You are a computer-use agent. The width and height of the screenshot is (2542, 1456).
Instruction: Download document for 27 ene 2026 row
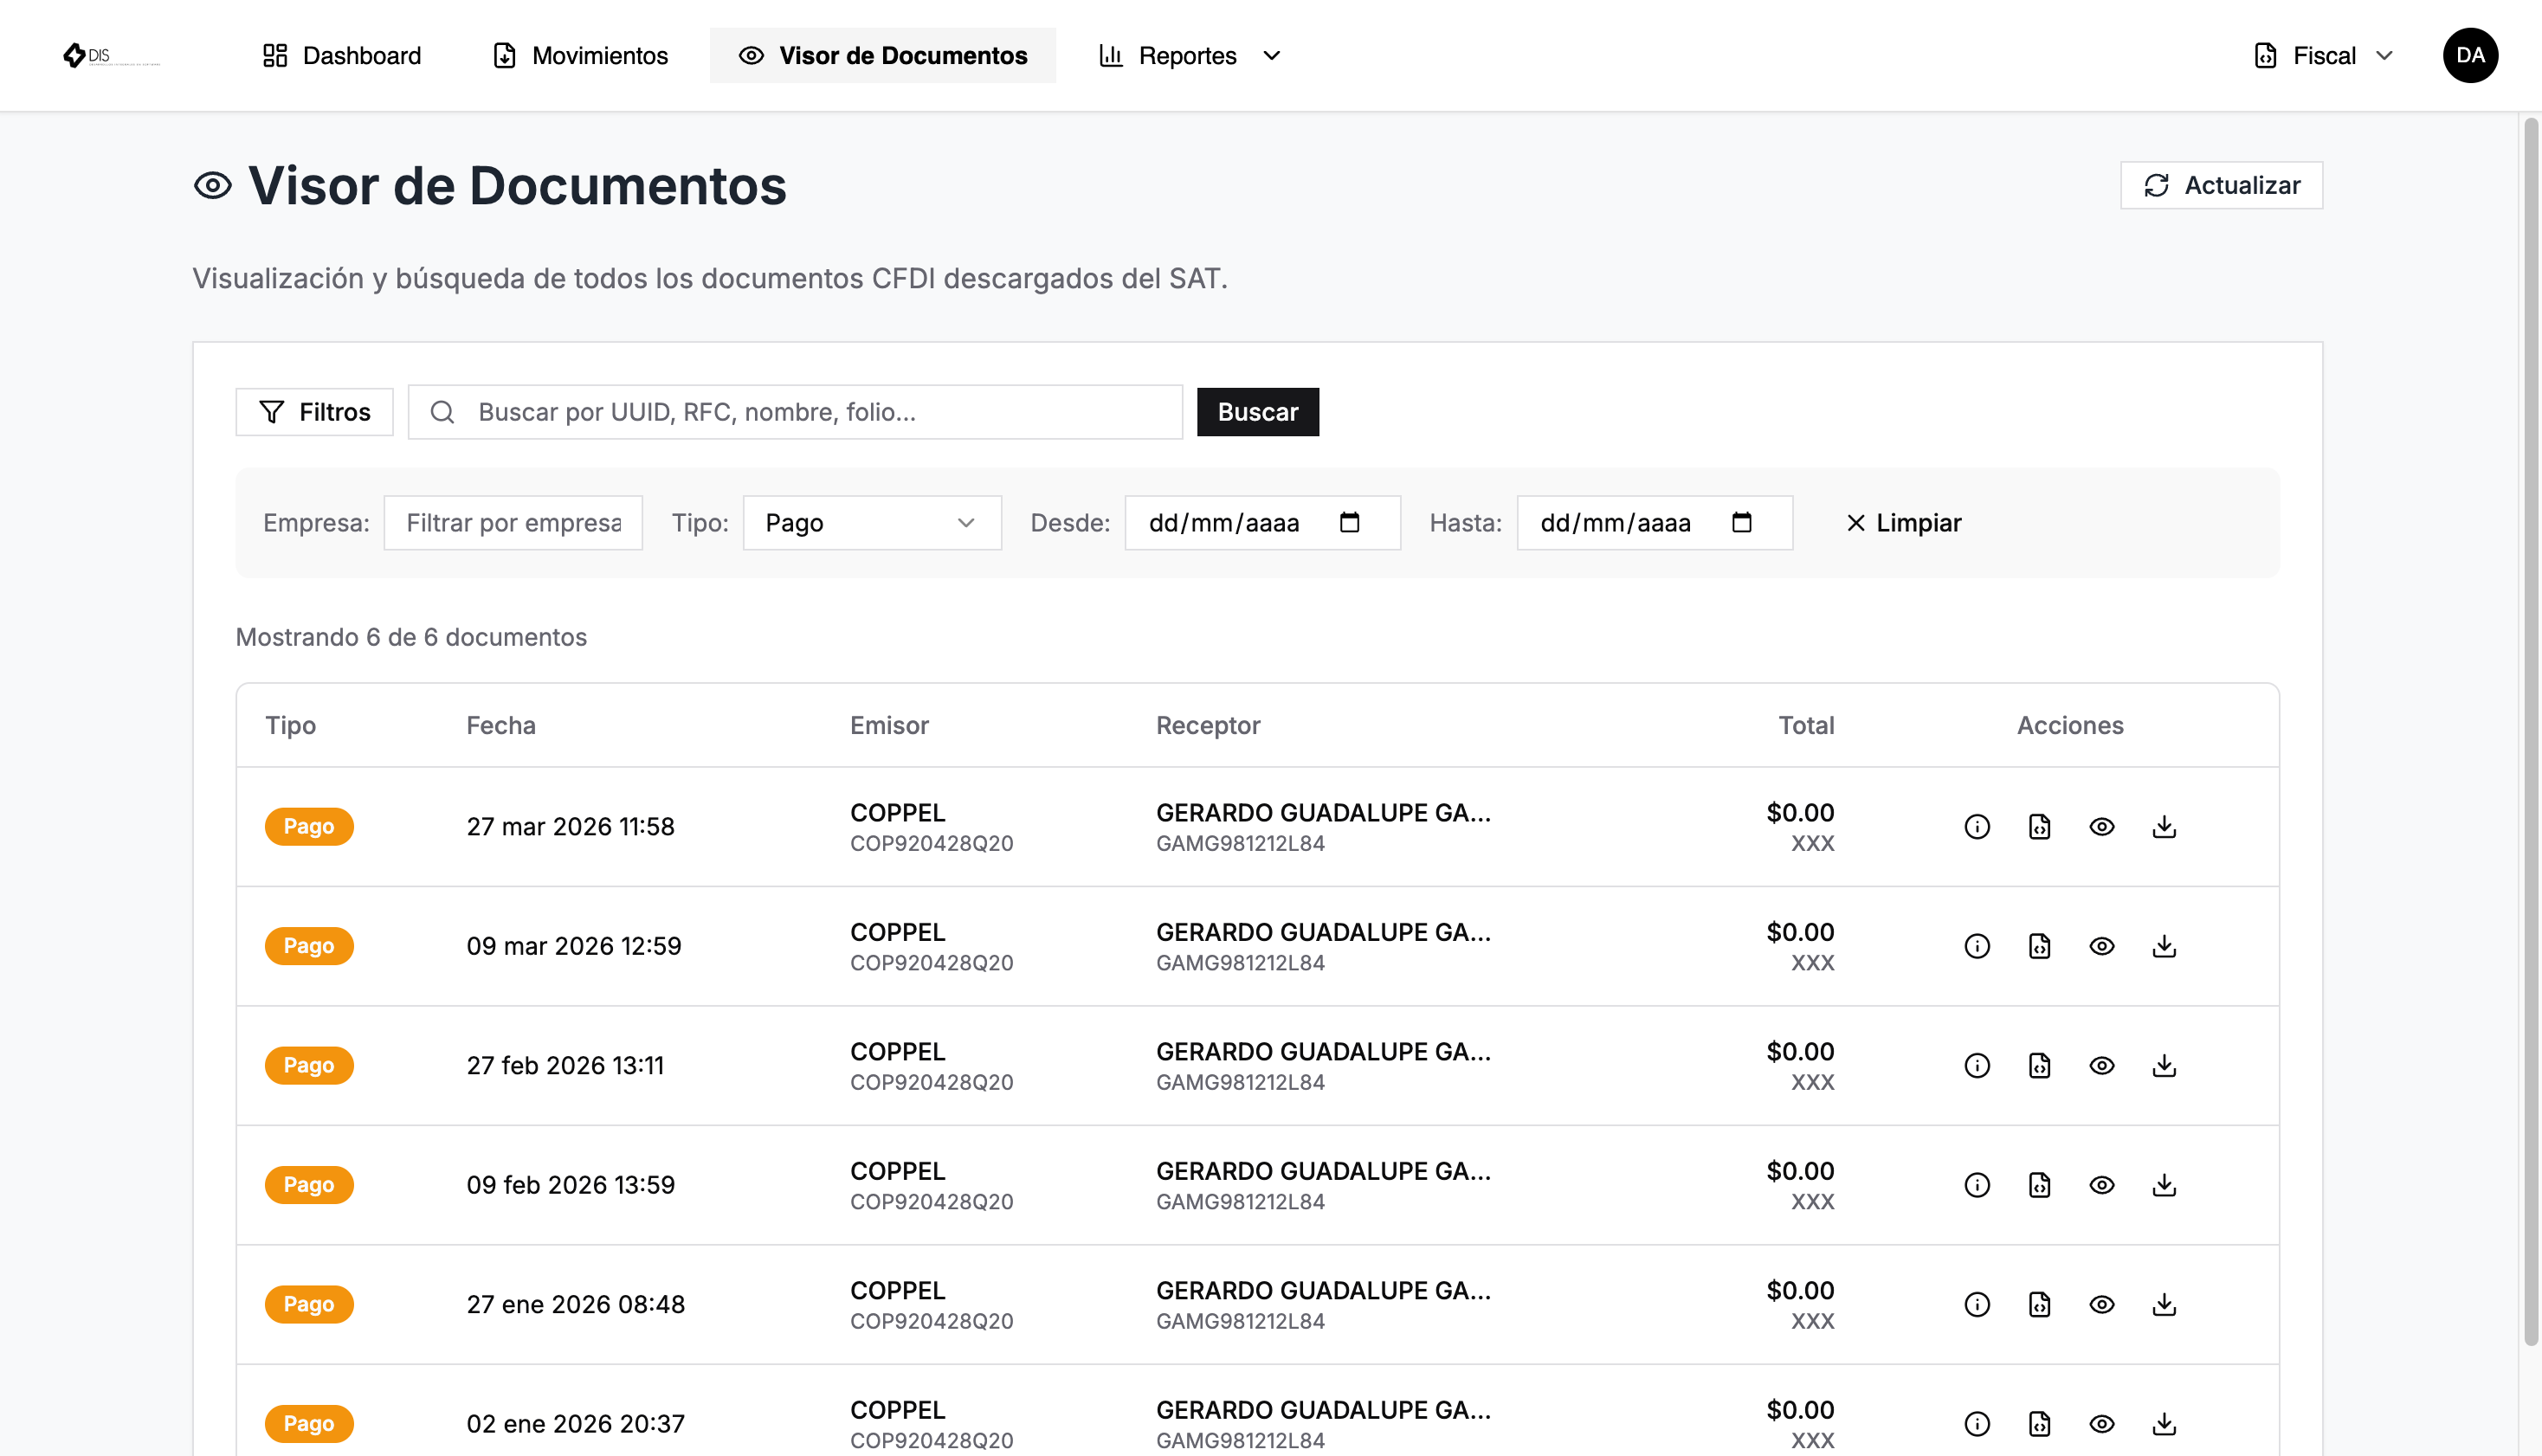[2164, 1304]
